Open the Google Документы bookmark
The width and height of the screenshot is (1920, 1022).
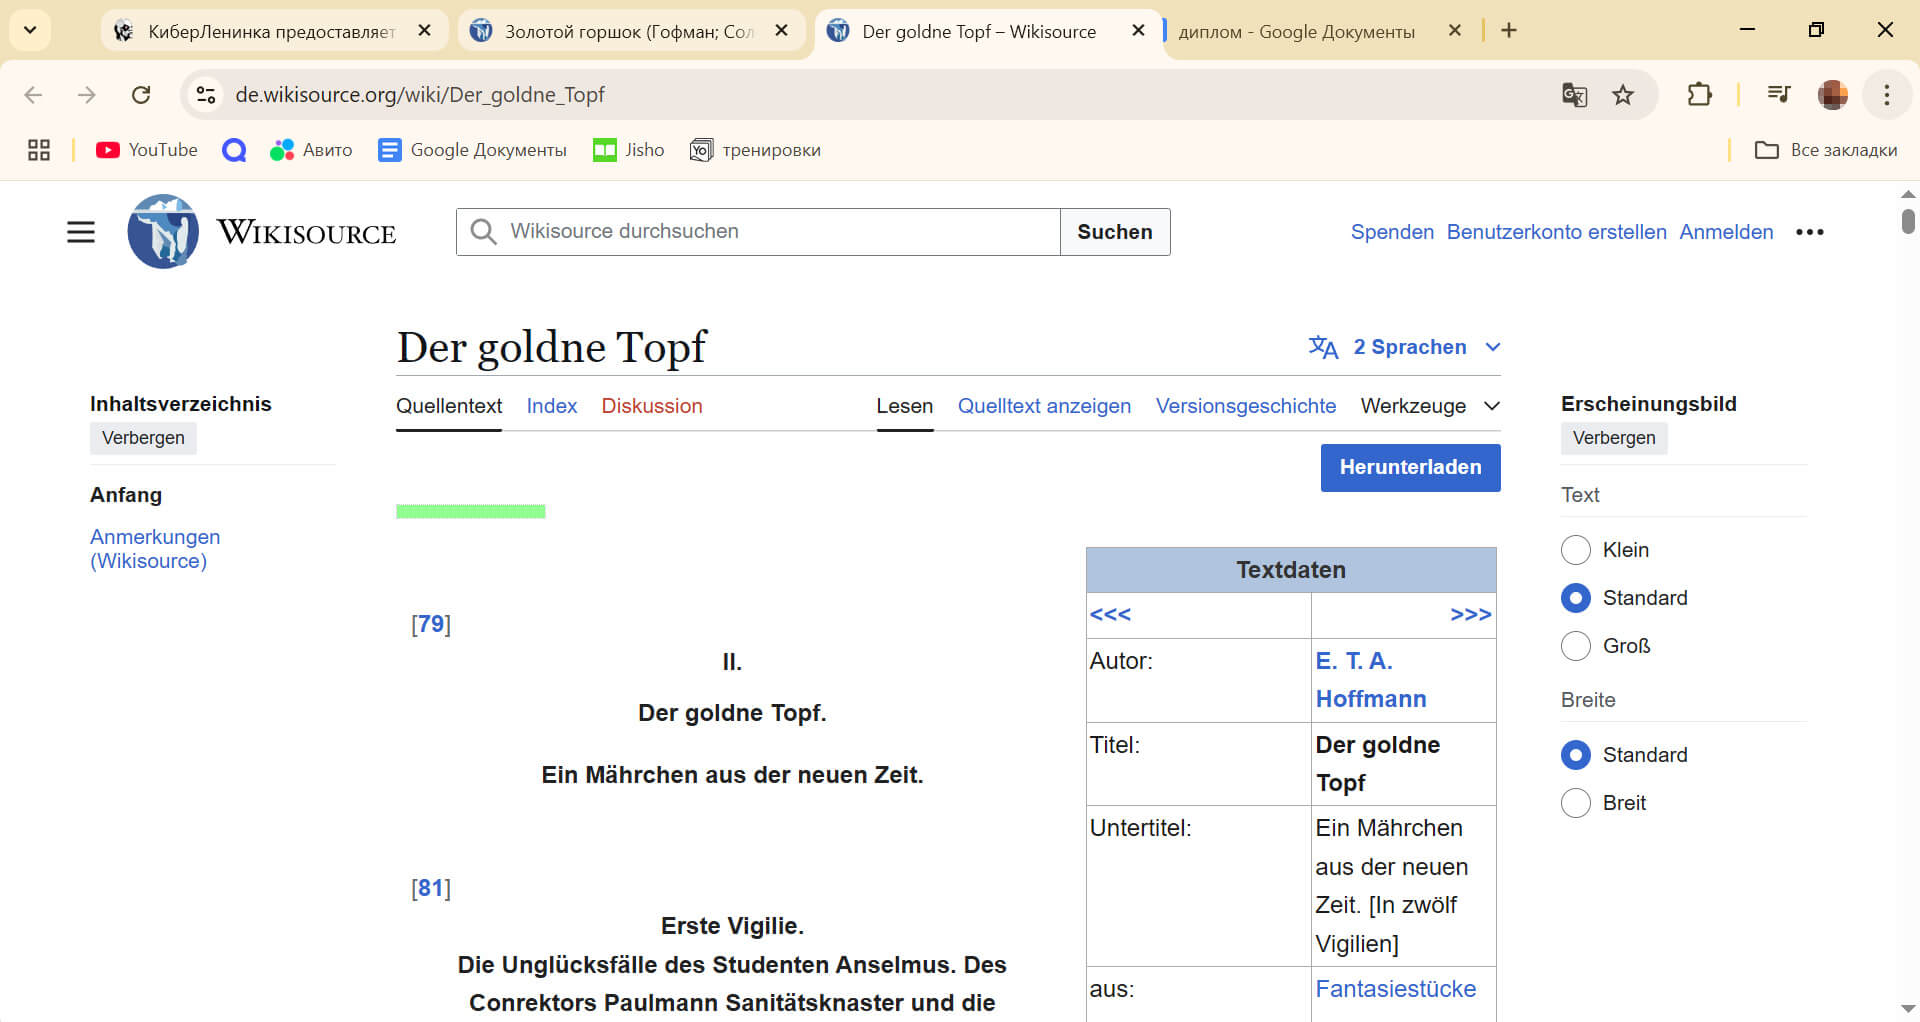click(472, 150)
